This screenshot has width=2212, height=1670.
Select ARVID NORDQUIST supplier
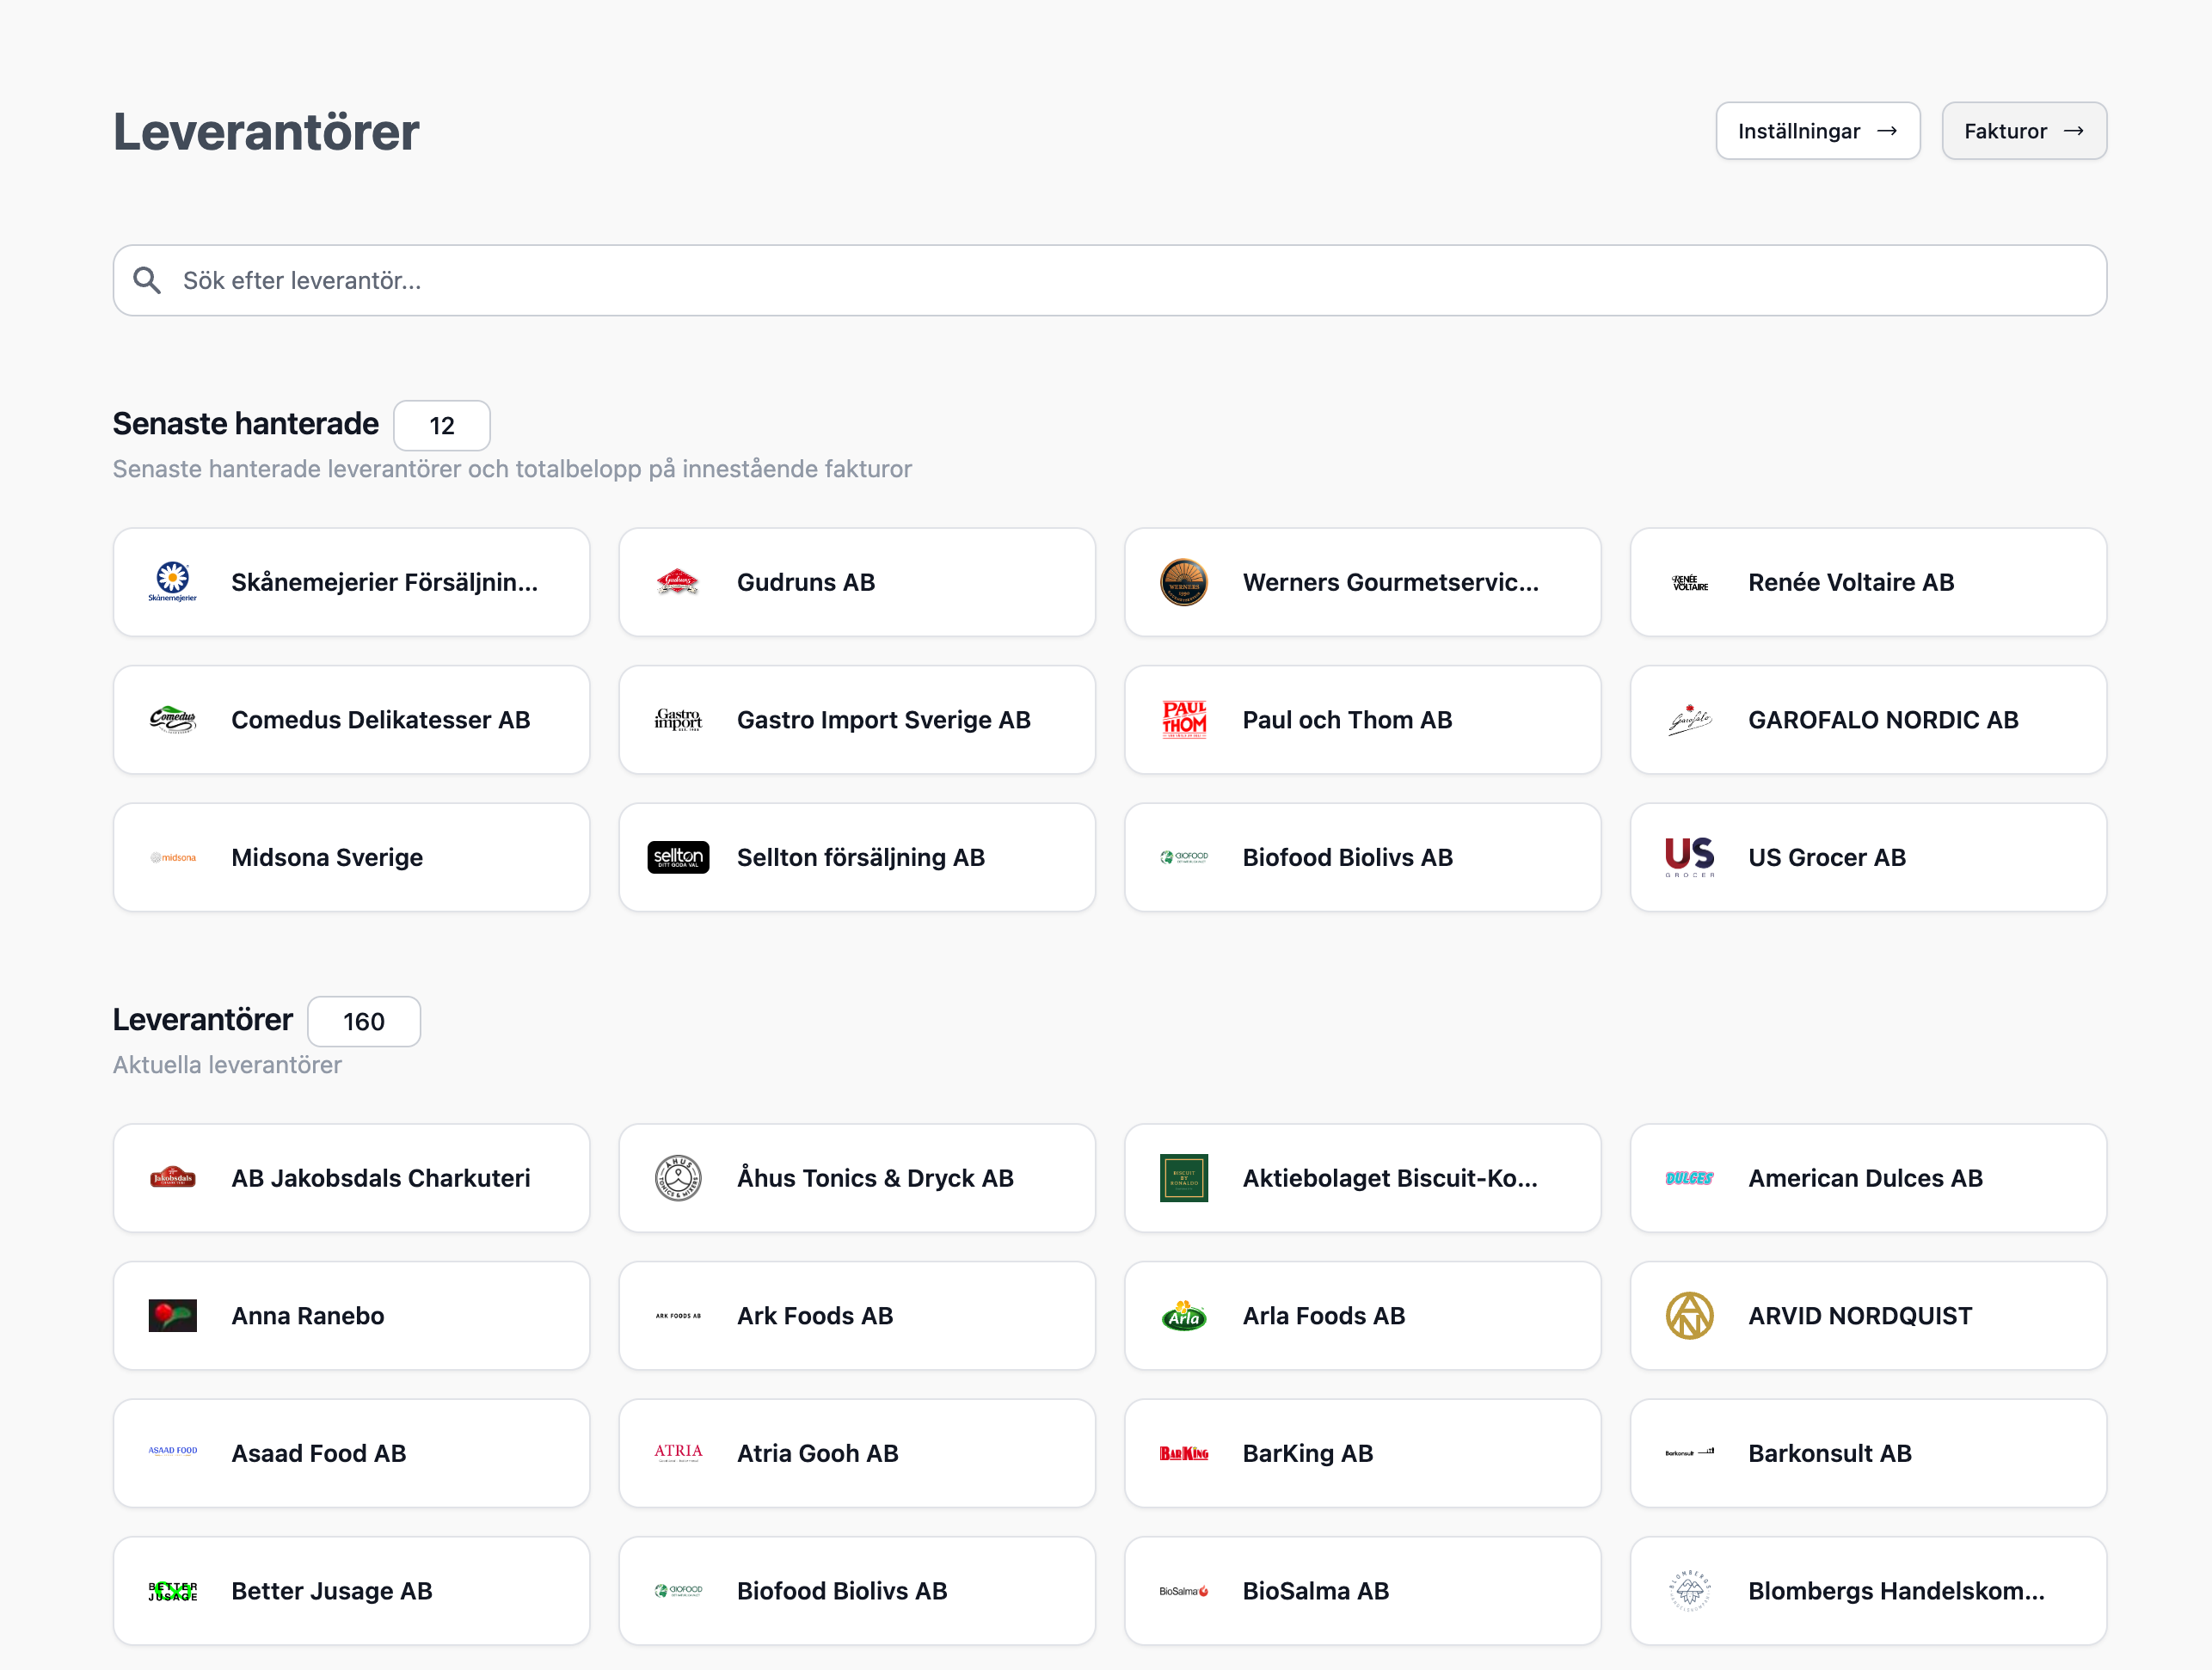tap(1869, 1316)
